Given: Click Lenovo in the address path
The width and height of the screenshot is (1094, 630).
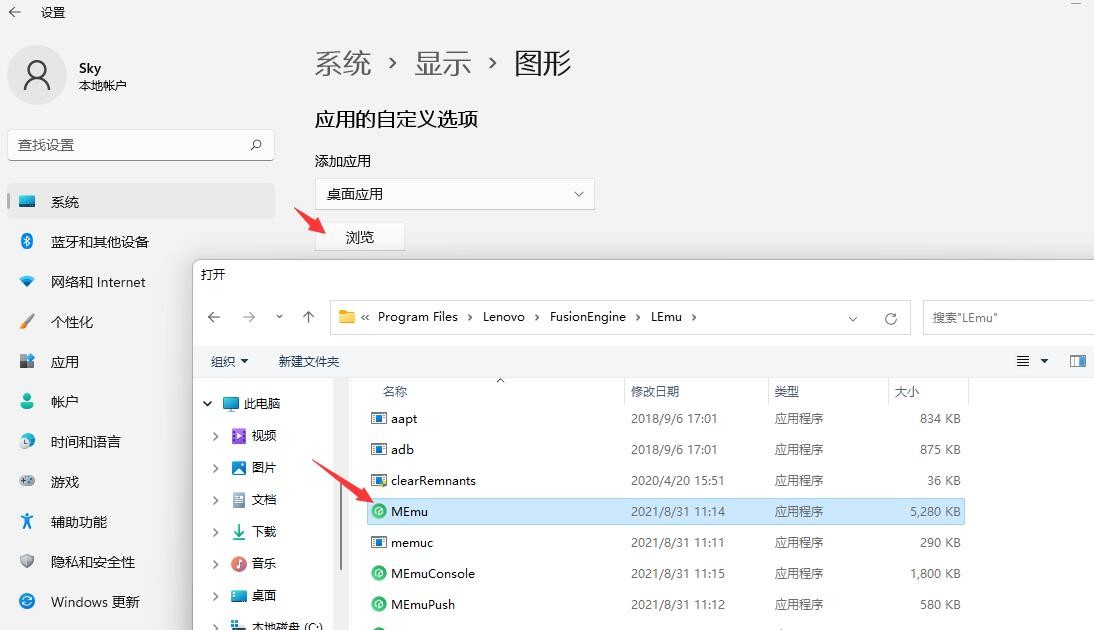Looking at the screenshot, I should 504,317.
